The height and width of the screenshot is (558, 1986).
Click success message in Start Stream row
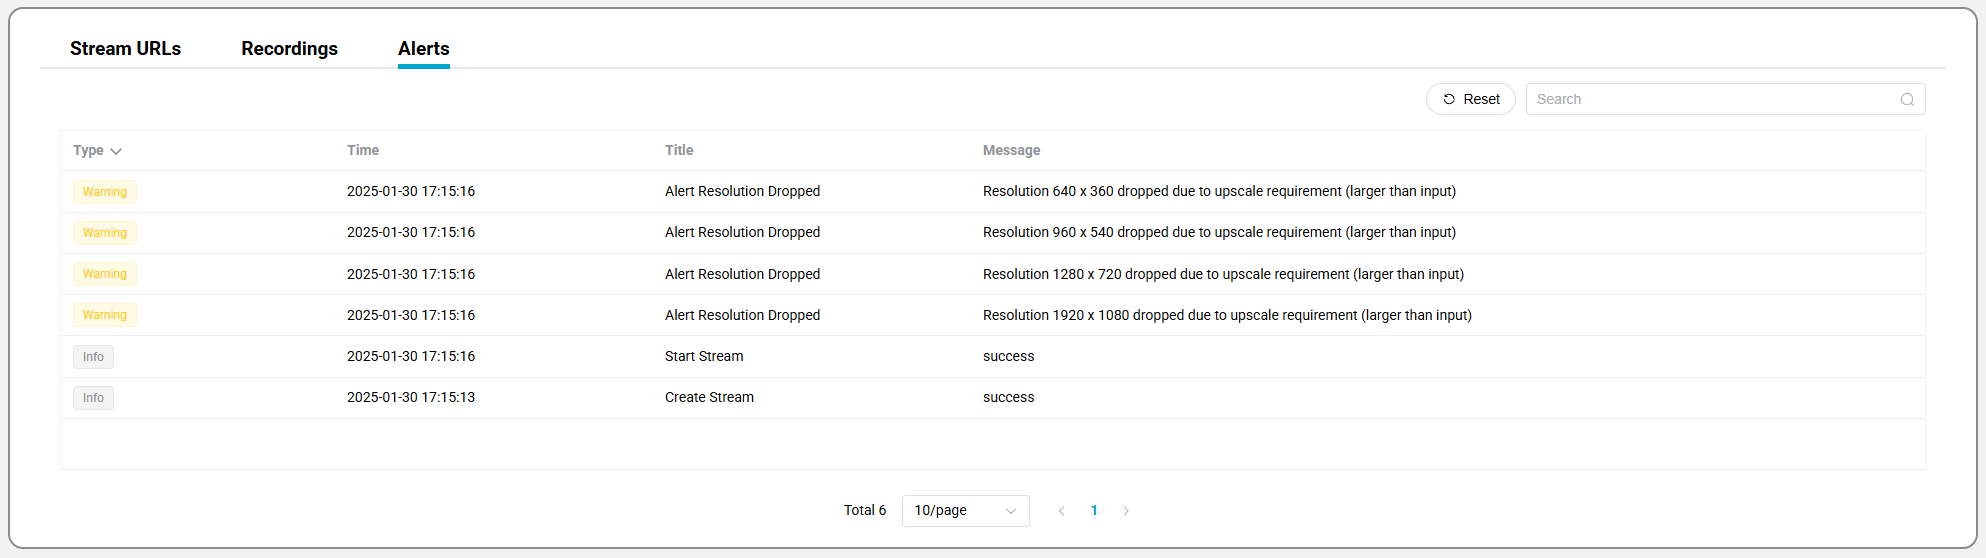pyautogui.click(x=1008, y=356)
